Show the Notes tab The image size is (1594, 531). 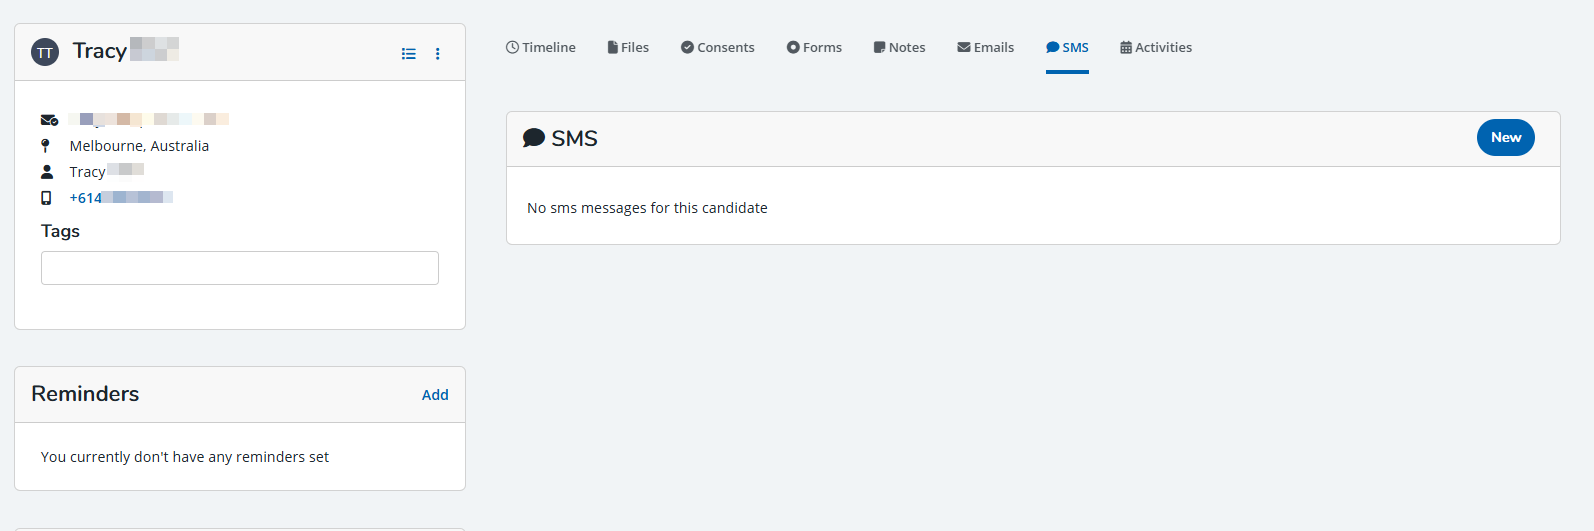pyautogui.click(x=899, y=48)
